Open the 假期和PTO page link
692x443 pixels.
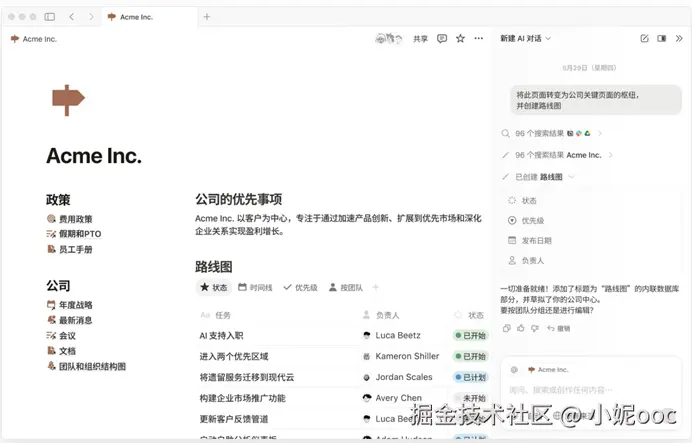74,234
